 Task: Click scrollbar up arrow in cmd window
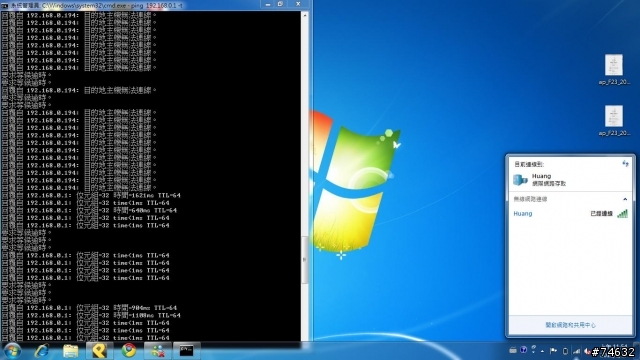(x=304, y=15)
